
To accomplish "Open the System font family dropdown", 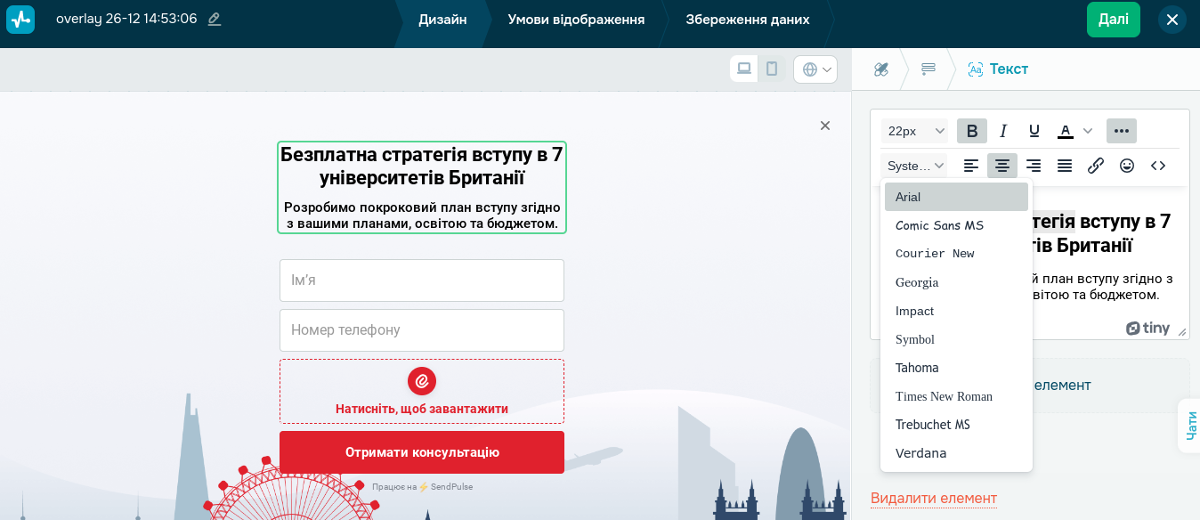I will coord(915,166).
